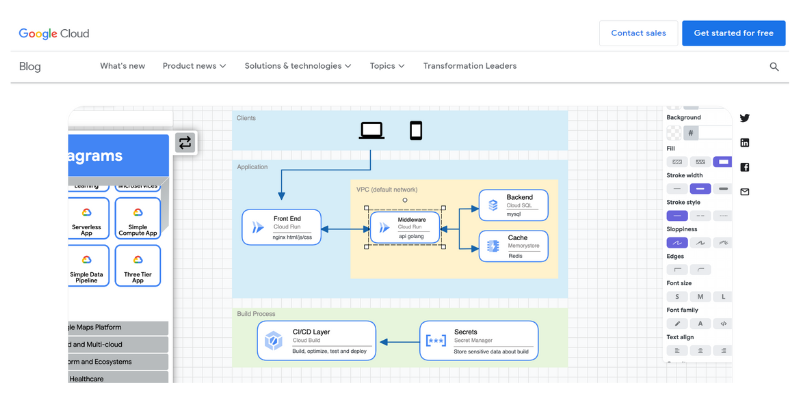Choose round Edges option

700,269
